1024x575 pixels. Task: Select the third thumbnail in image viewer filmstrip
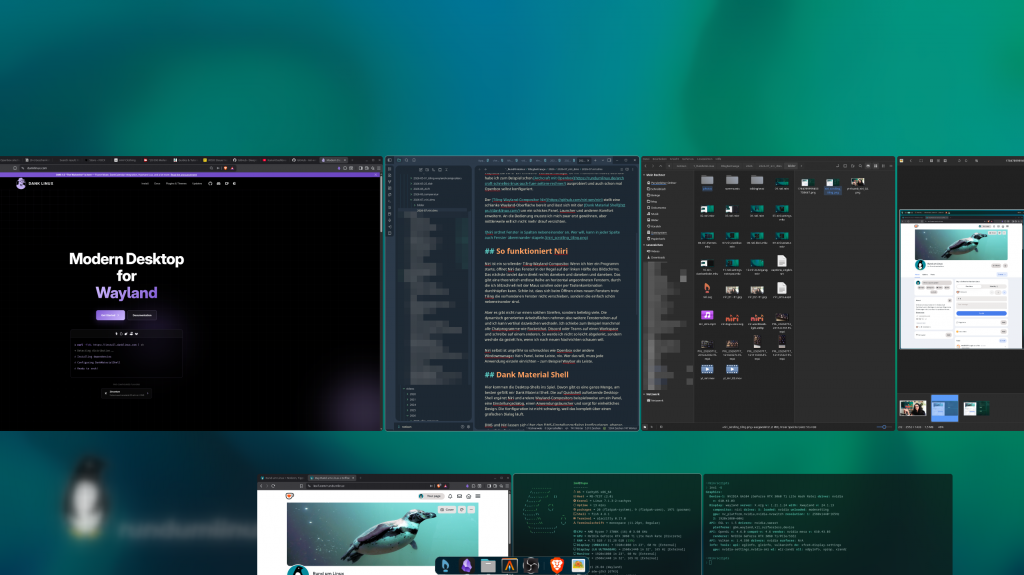976,408
